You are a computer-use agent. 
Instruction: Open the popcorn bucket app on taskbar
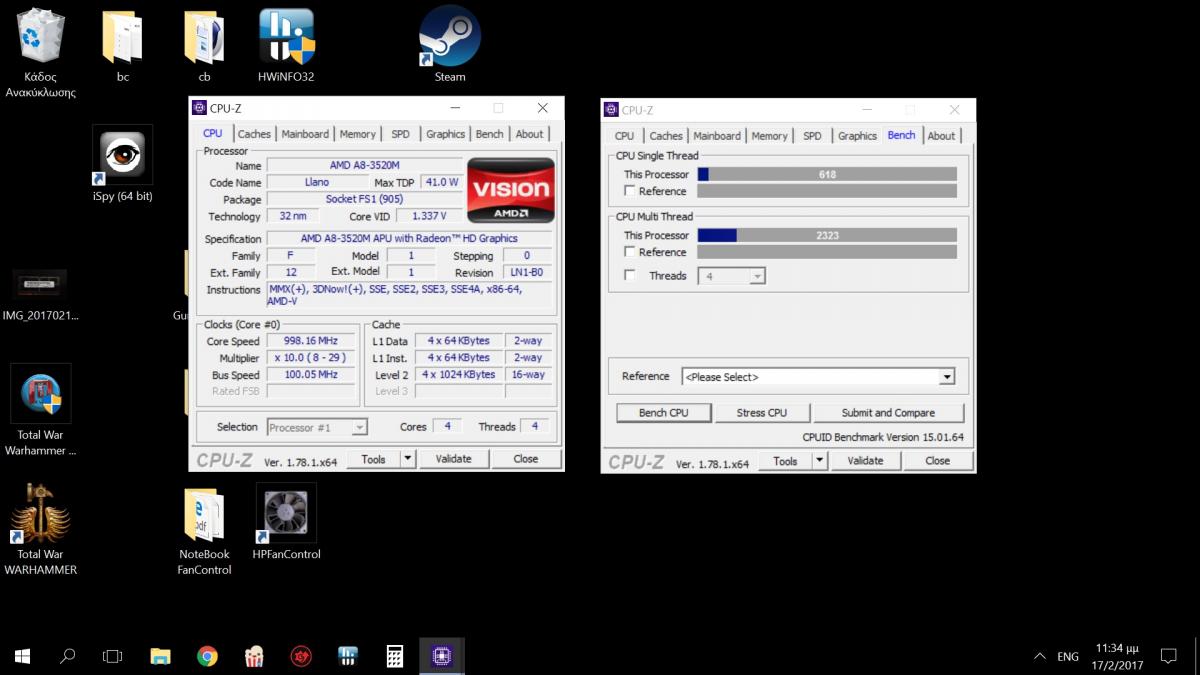(254, 656)
